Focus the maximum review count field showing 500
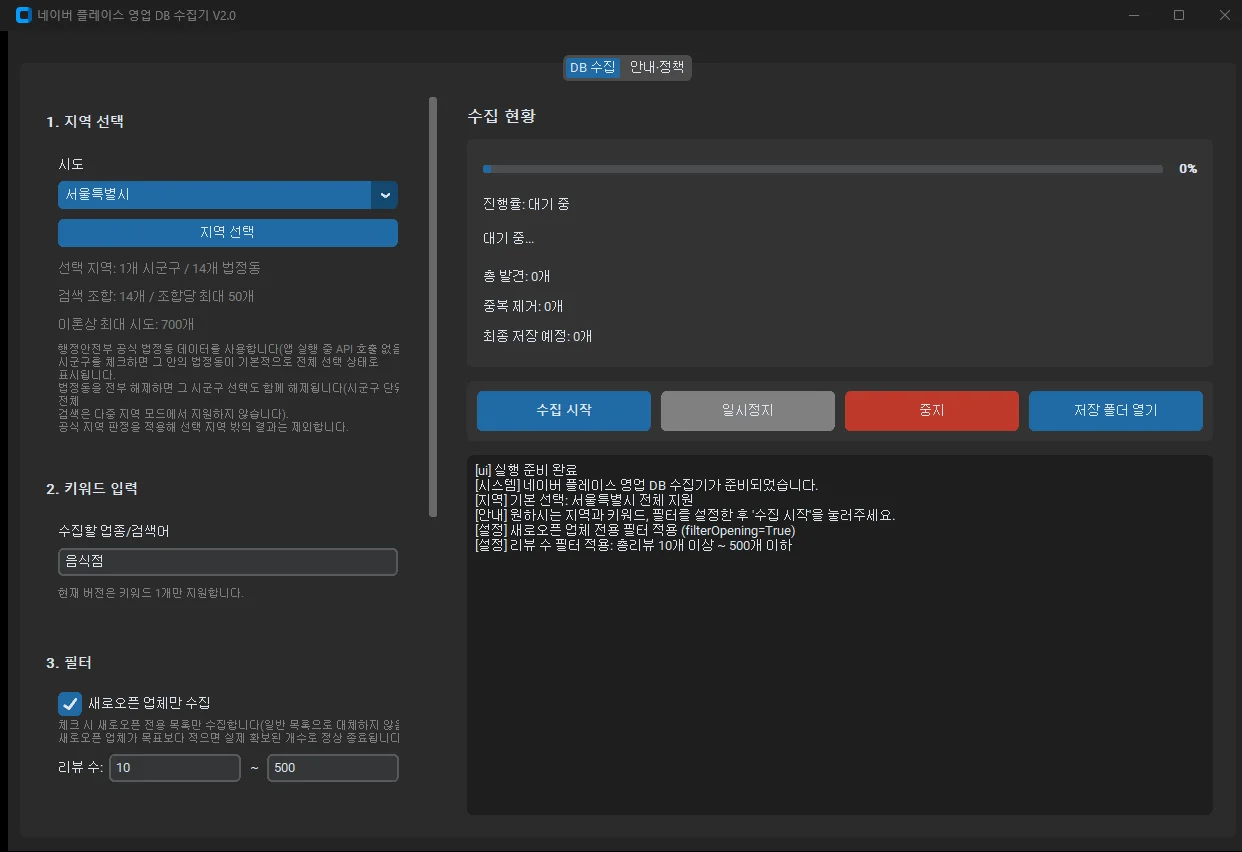 pos(333,768)
